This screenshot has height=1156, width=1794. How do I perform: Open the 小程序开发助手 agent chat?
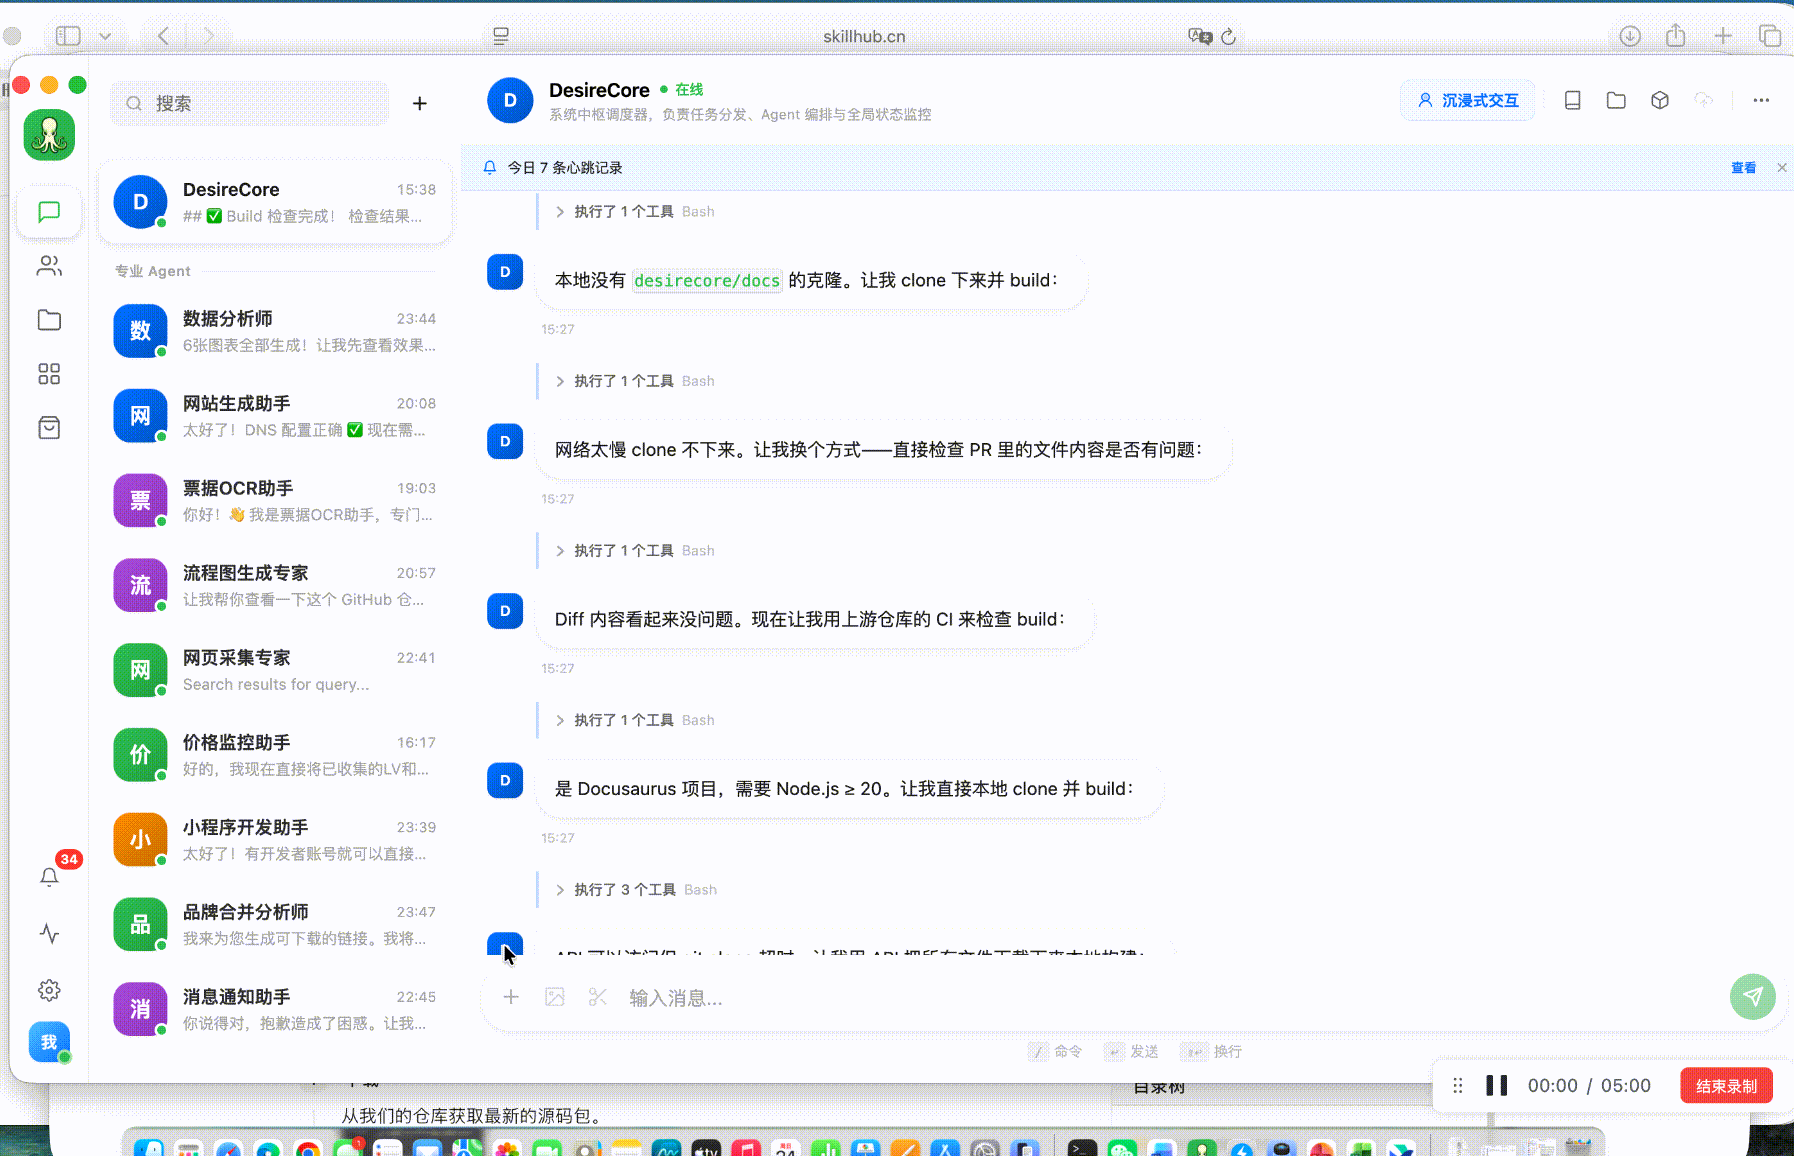click(275, 840)
